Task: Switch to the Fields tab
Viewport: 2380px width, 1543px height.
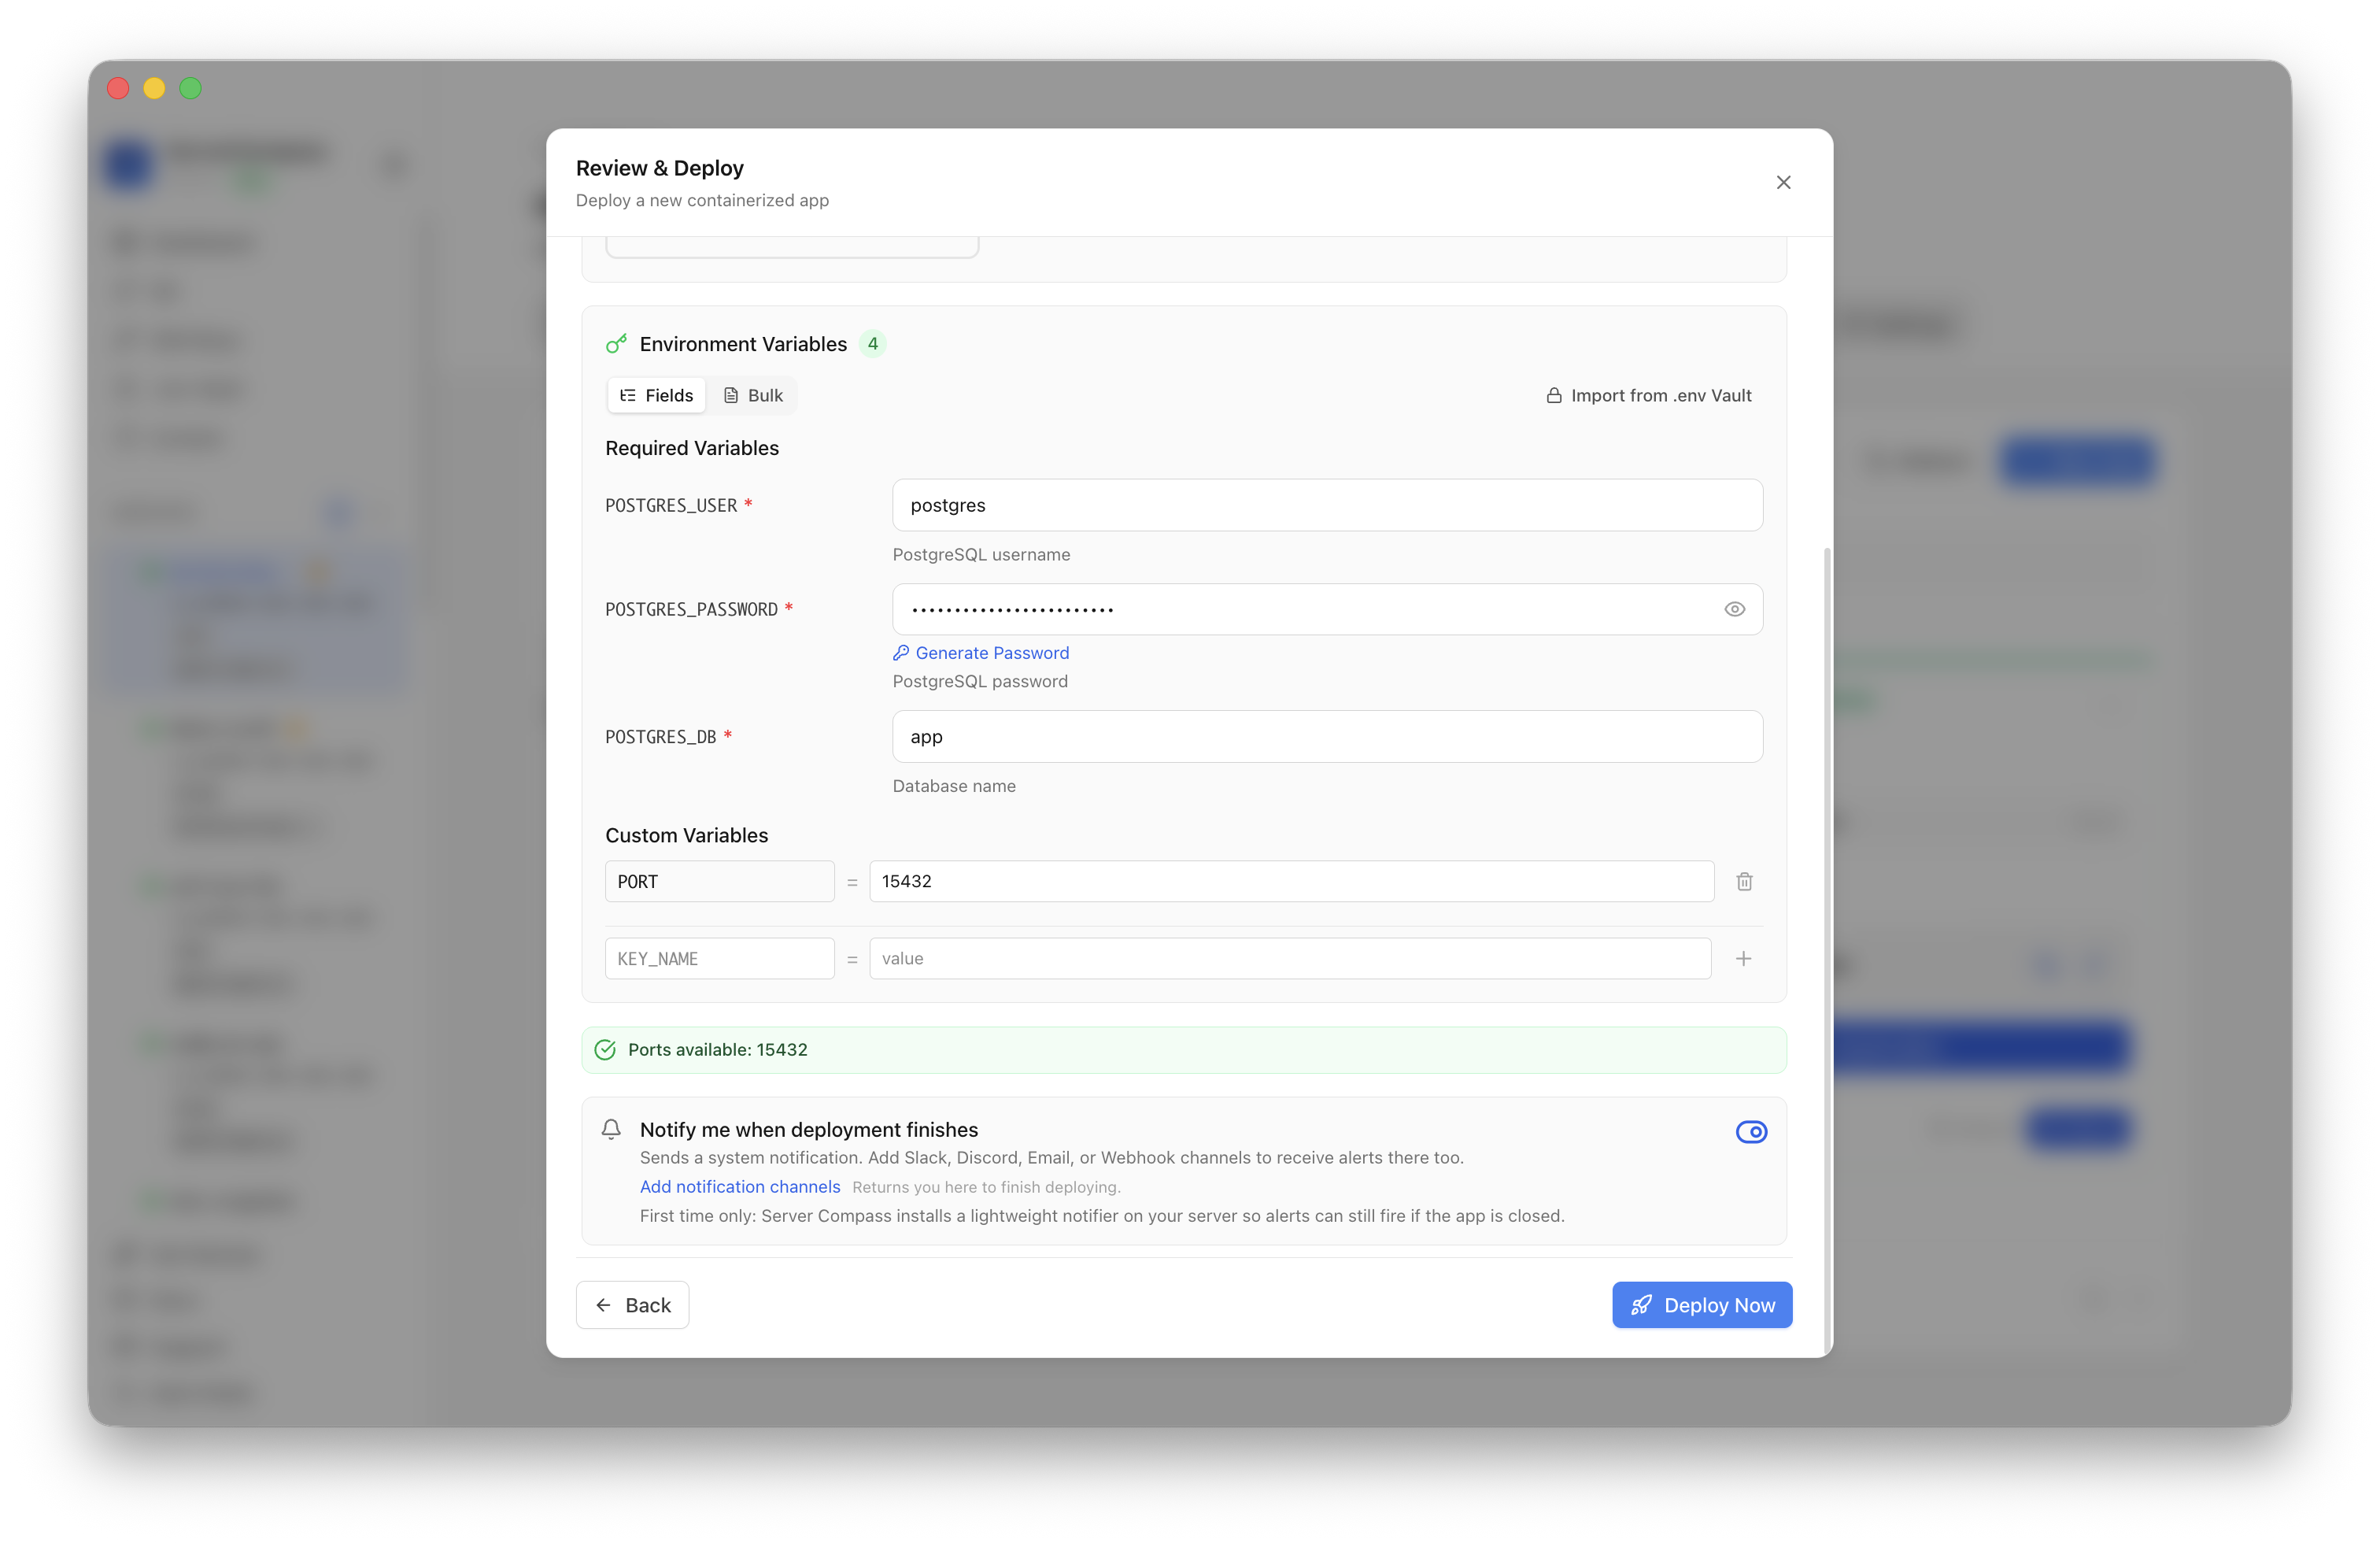Action: click(656, 395)
